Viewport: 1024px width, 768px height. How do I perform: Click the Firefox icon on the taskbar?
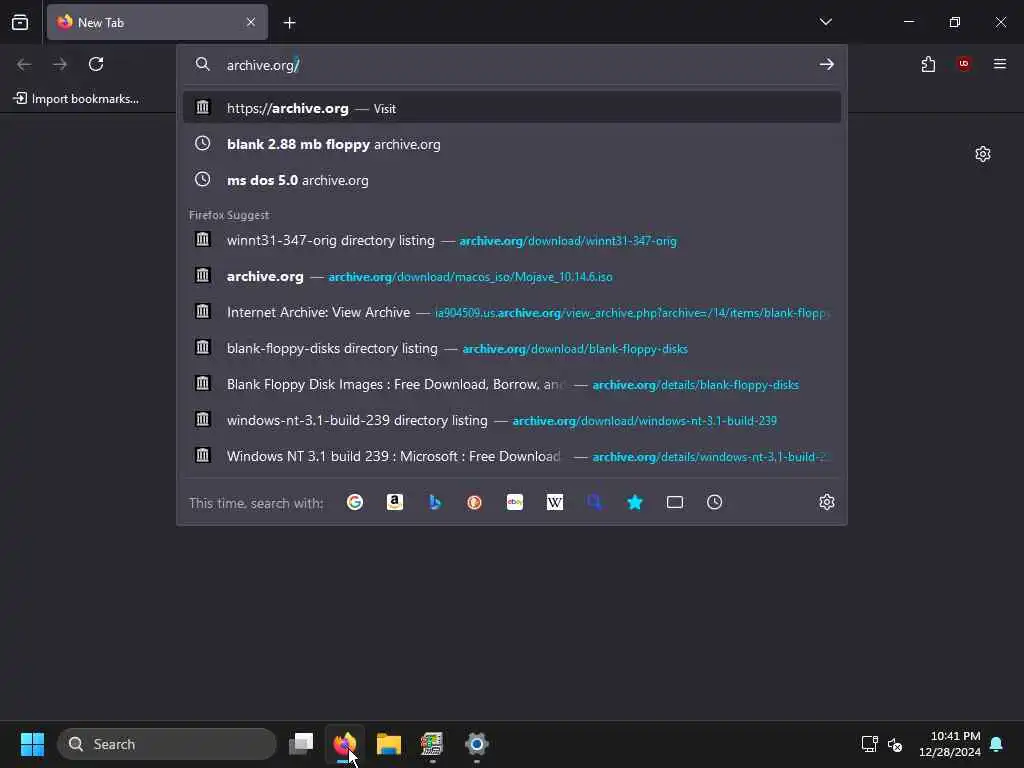click(x=344, y=744)
